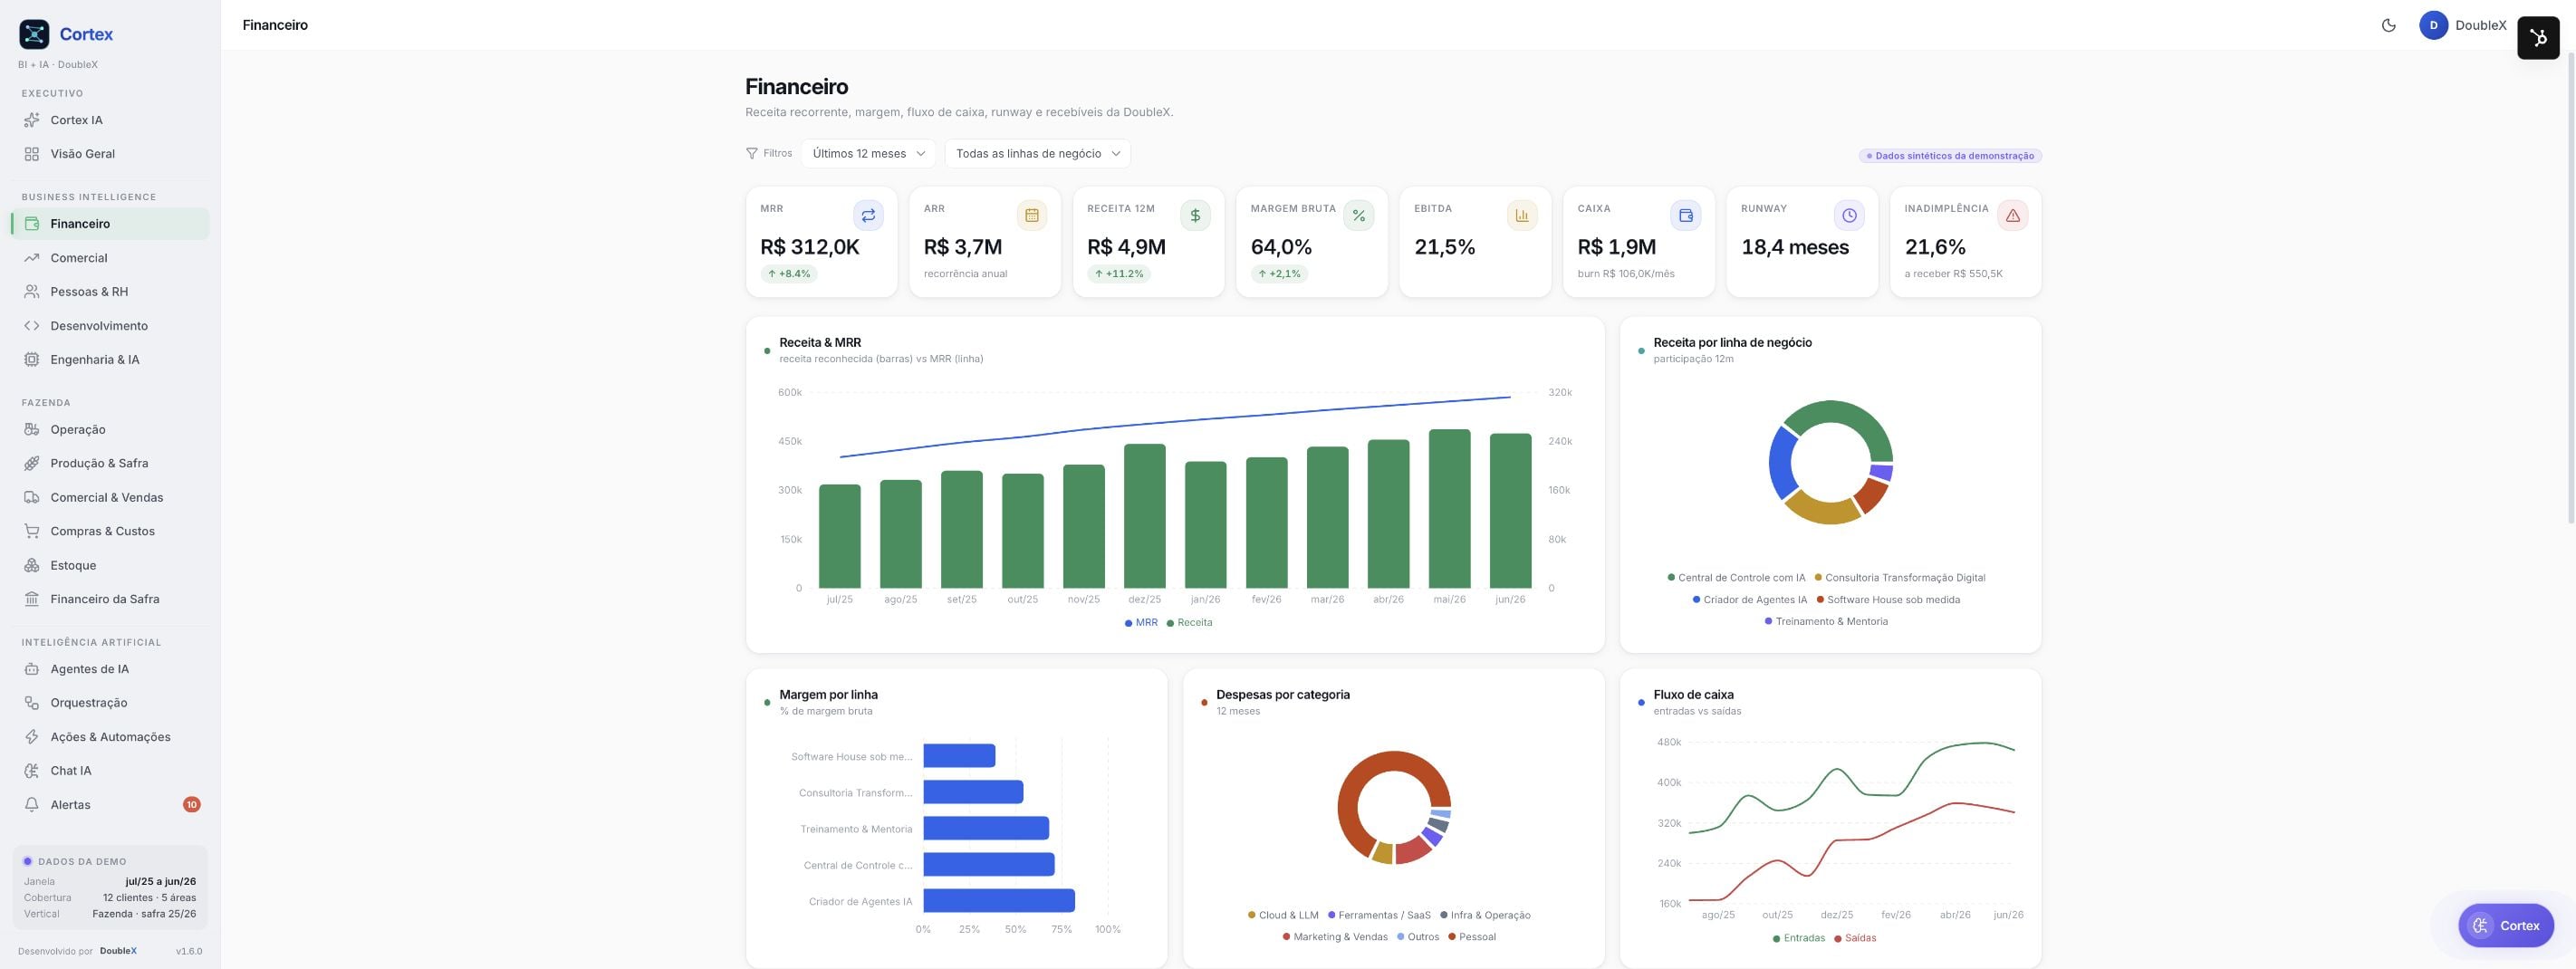The height and width of the screenshot is (969, 2576).
Task: Click the Inadimplência warning triangle icon
Action: pos(2012,215)
